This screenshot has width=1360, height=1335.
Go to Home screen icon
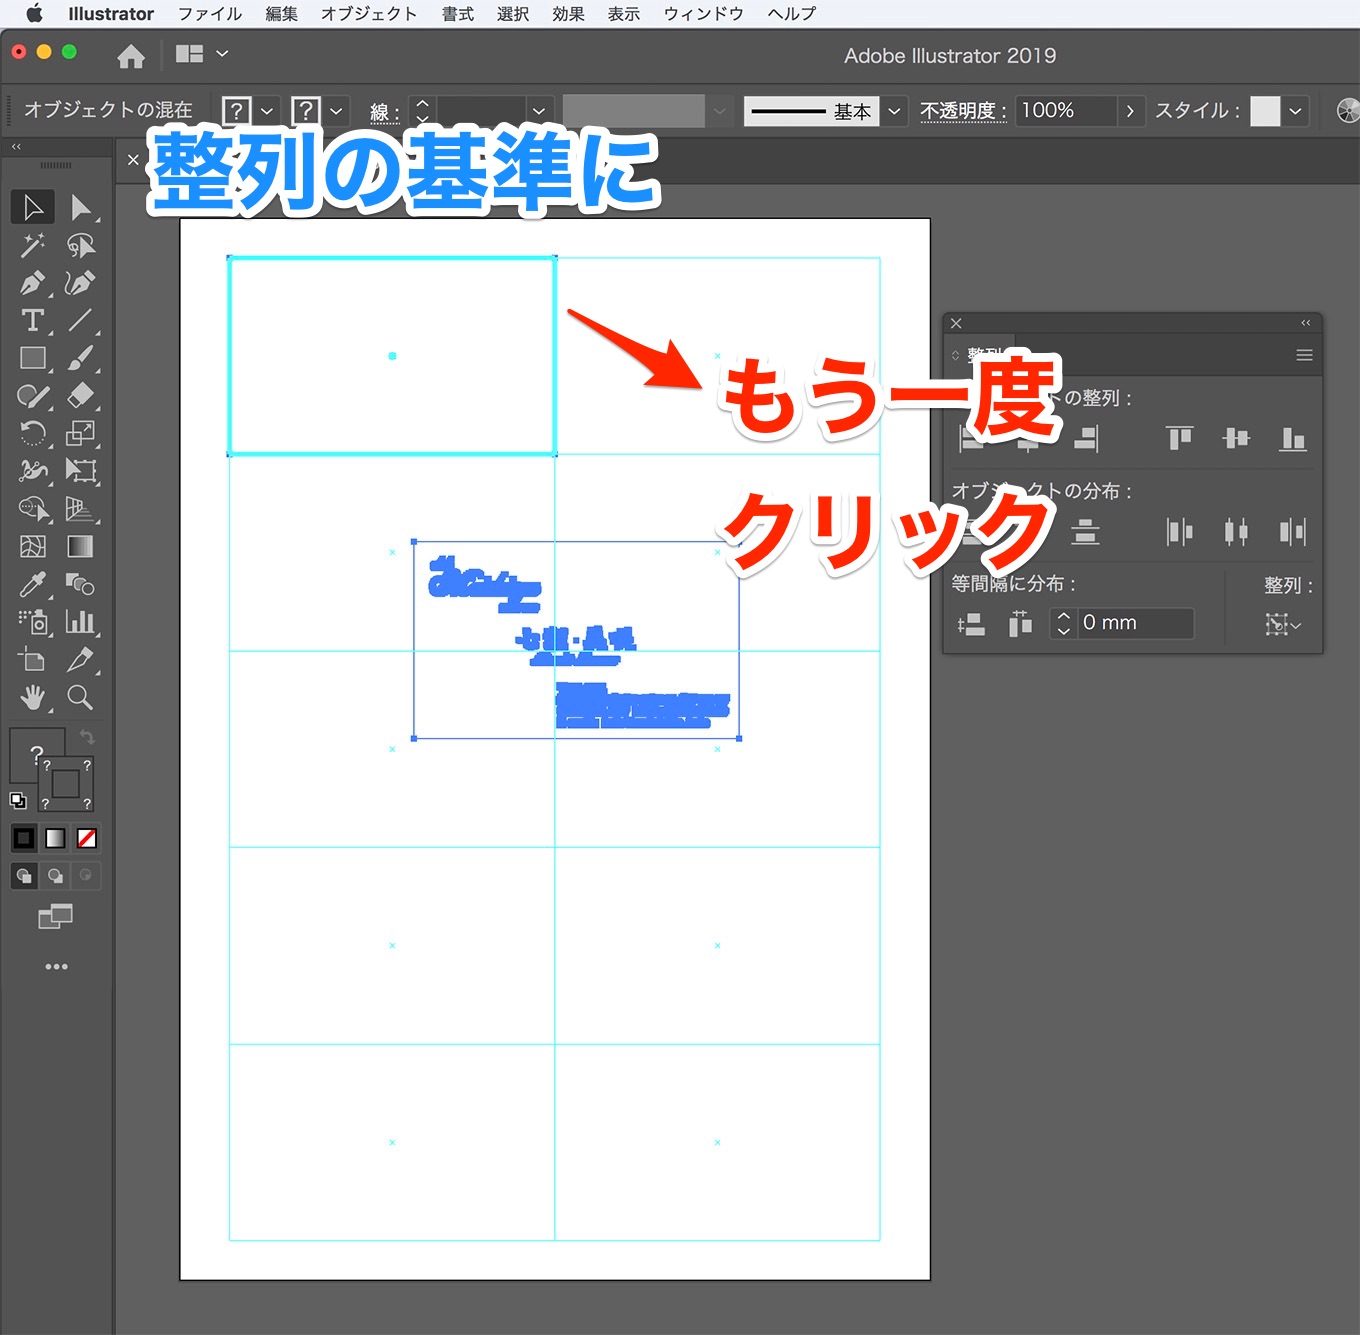[x=131, y=56]
